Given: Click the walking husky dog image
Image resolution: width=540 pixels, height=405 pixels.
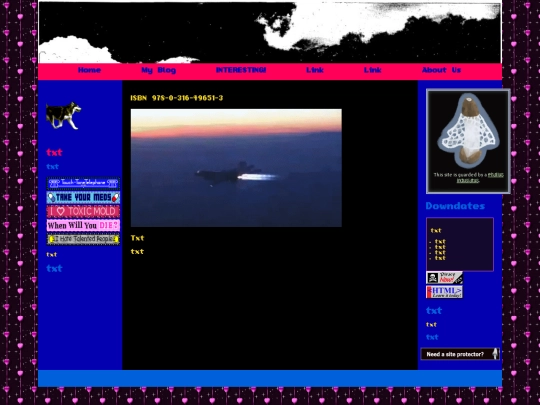Looking at the screenshot, I should tap(64, 115).
